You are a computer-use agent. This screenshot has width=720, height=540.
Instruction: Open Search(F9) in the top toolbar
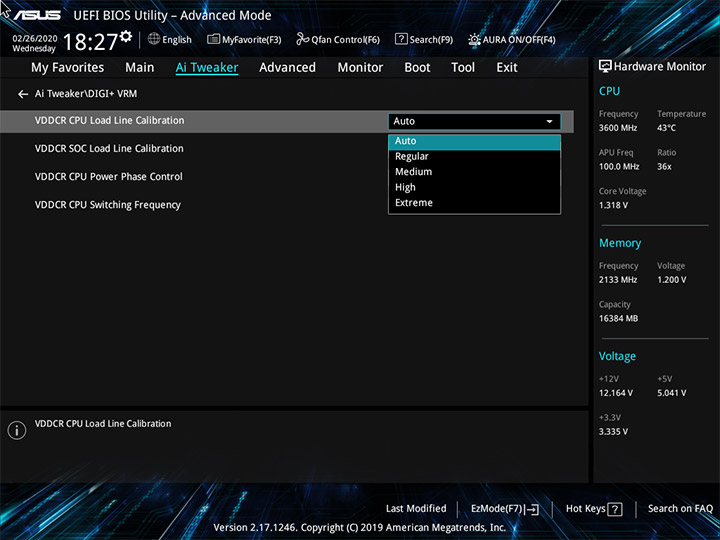(424, 39)
